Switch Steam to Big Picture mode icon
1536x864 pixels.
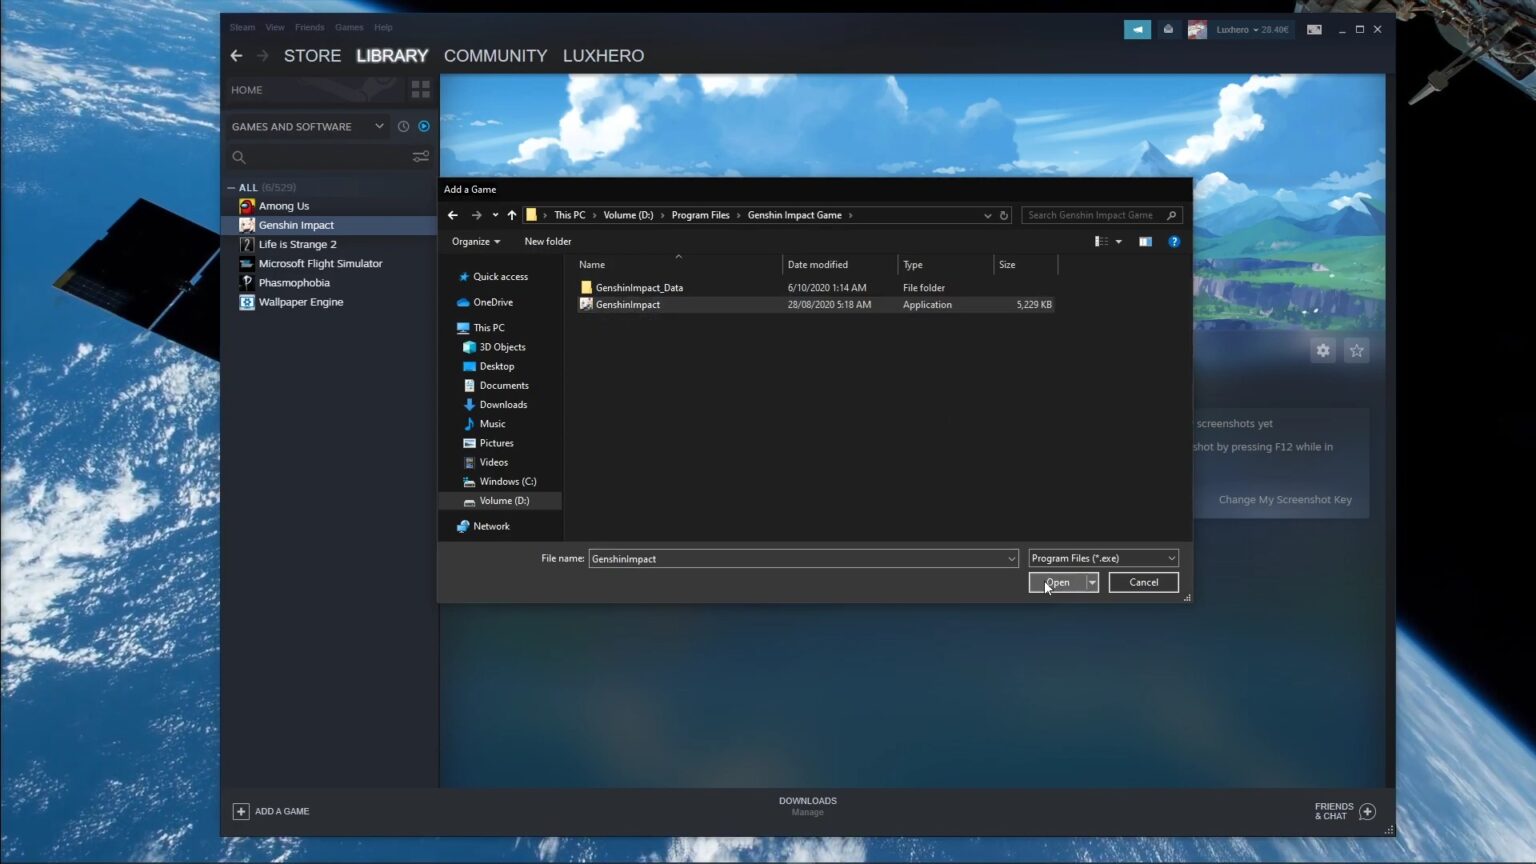[1314, 30]
